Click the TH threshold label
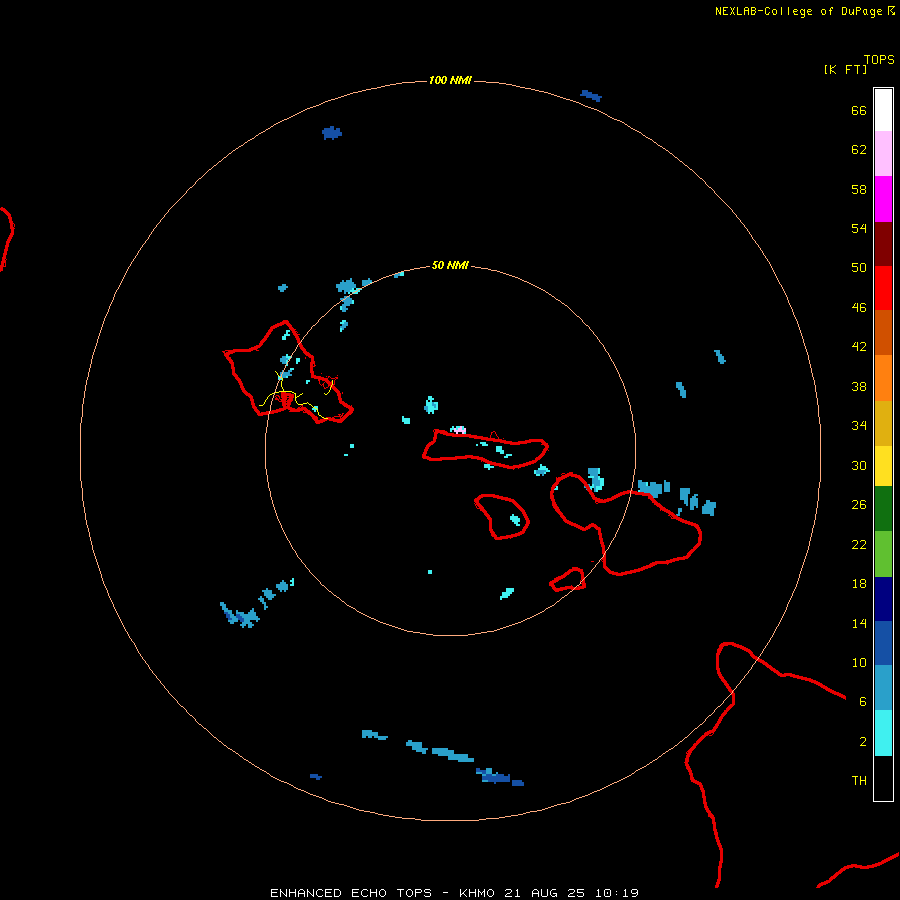 pyautogui.click(x=859, y=781)
